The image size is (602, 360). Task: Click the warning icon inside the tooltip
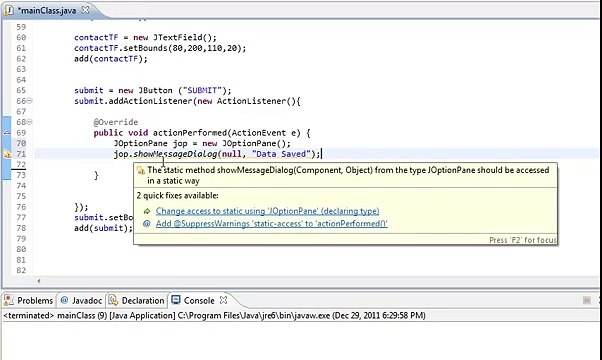click(141, 170)
